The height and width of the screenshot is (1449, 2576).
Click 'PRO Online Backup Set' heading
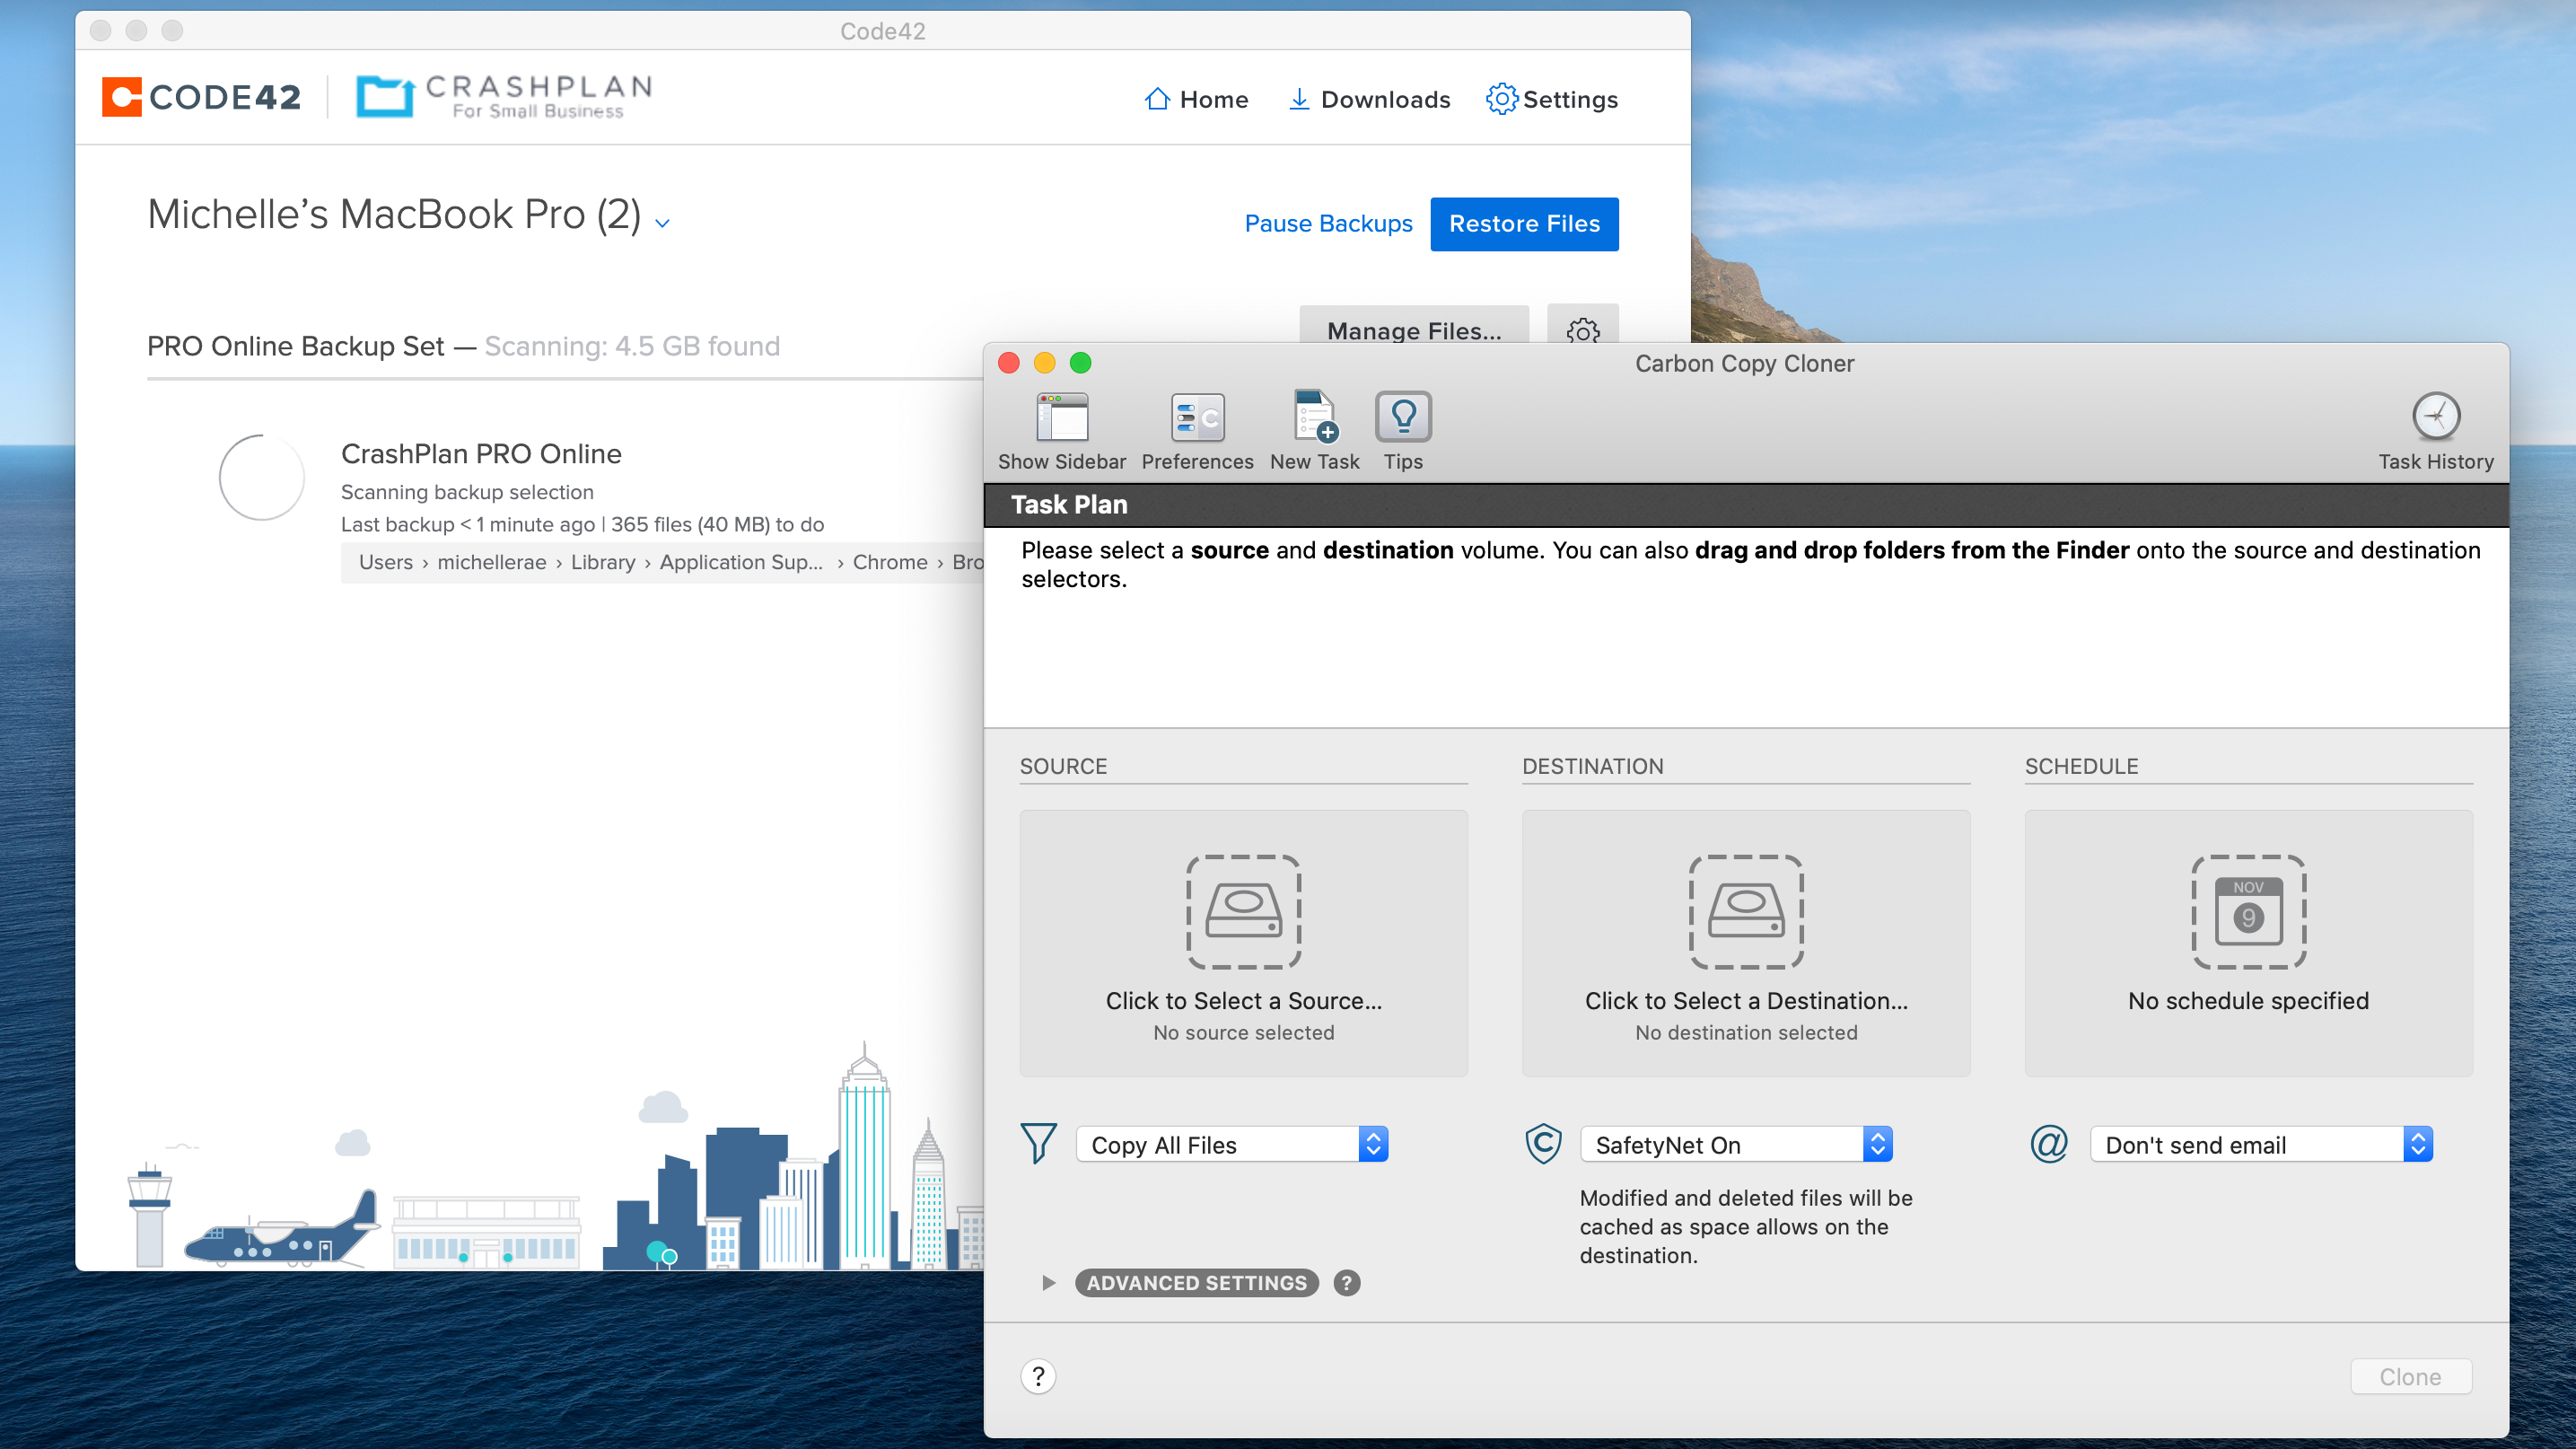[295, 346]
